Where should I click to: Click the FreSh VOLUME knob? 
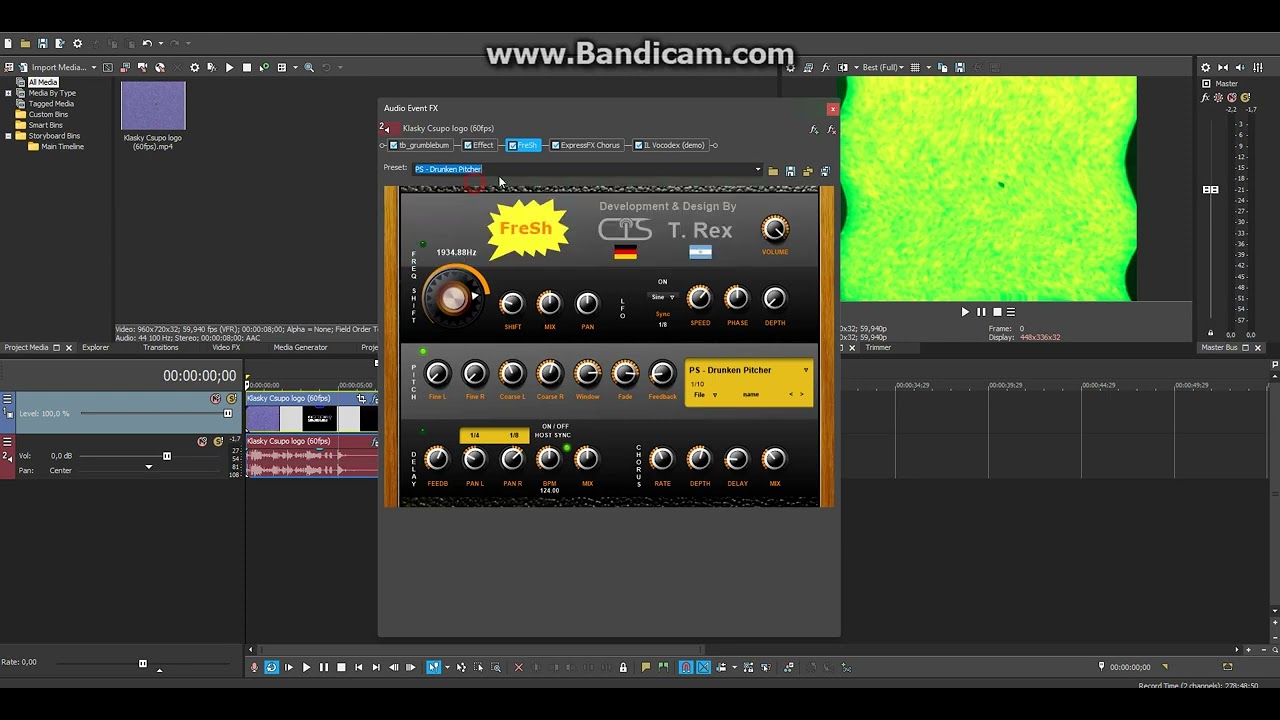pyautogui.click(x=775, y=229)
